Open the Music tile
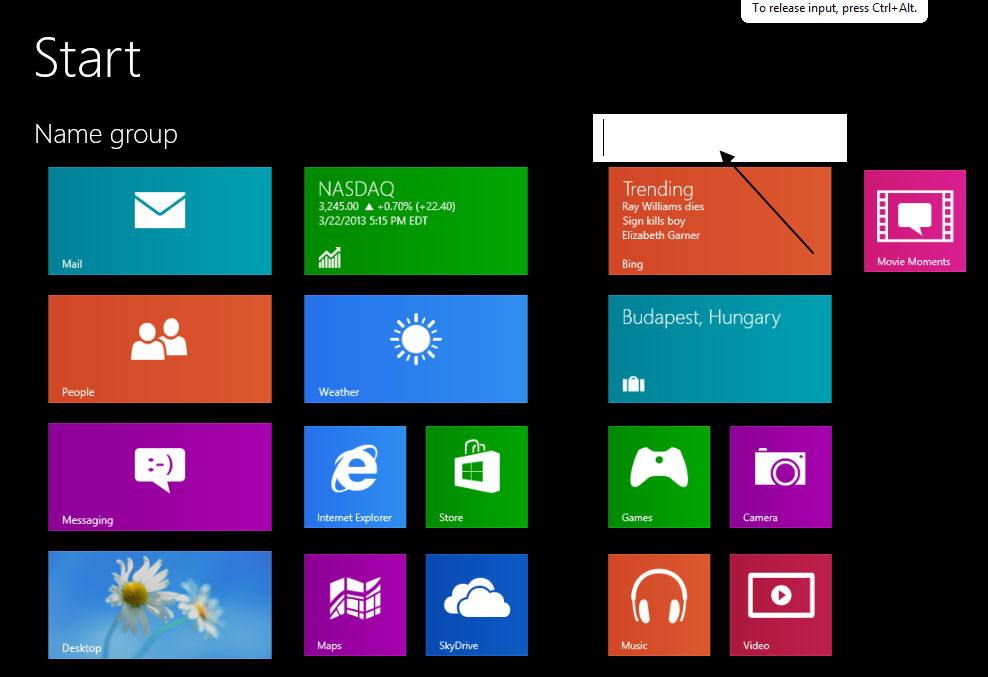The height and width of the screenshot is (677, 988). click(659, 605)
